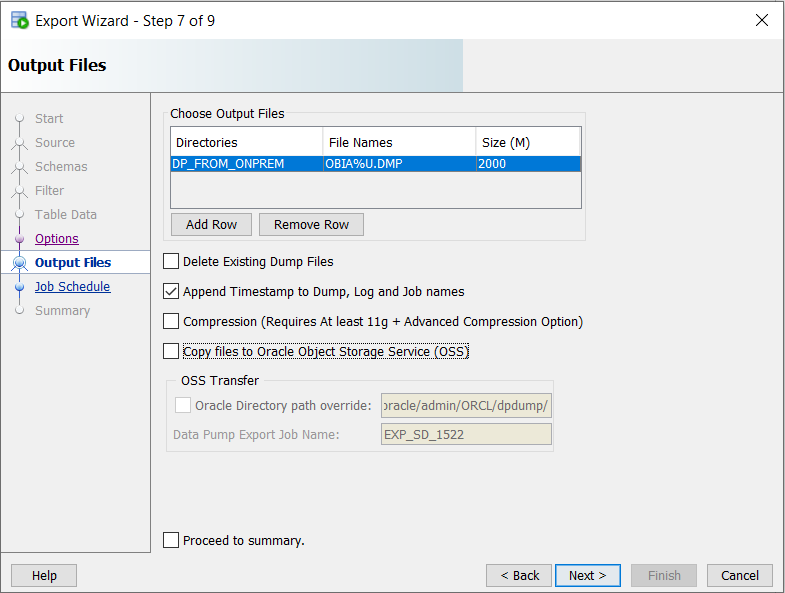
Task: Enable Copy files to Oracle Object Storage Service
Action: tap(171, 352)
